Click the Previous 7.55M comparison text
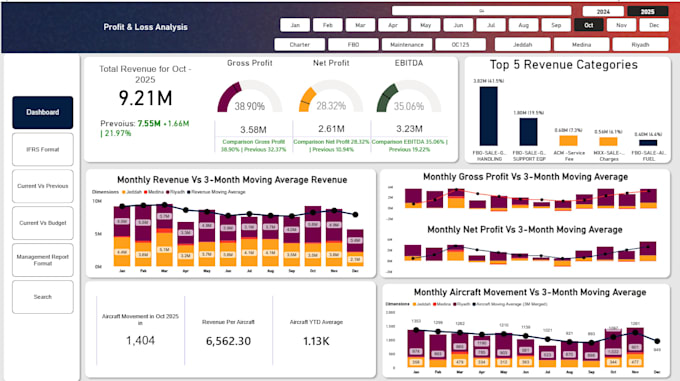680x381 pixels. [x=144, y=128]
